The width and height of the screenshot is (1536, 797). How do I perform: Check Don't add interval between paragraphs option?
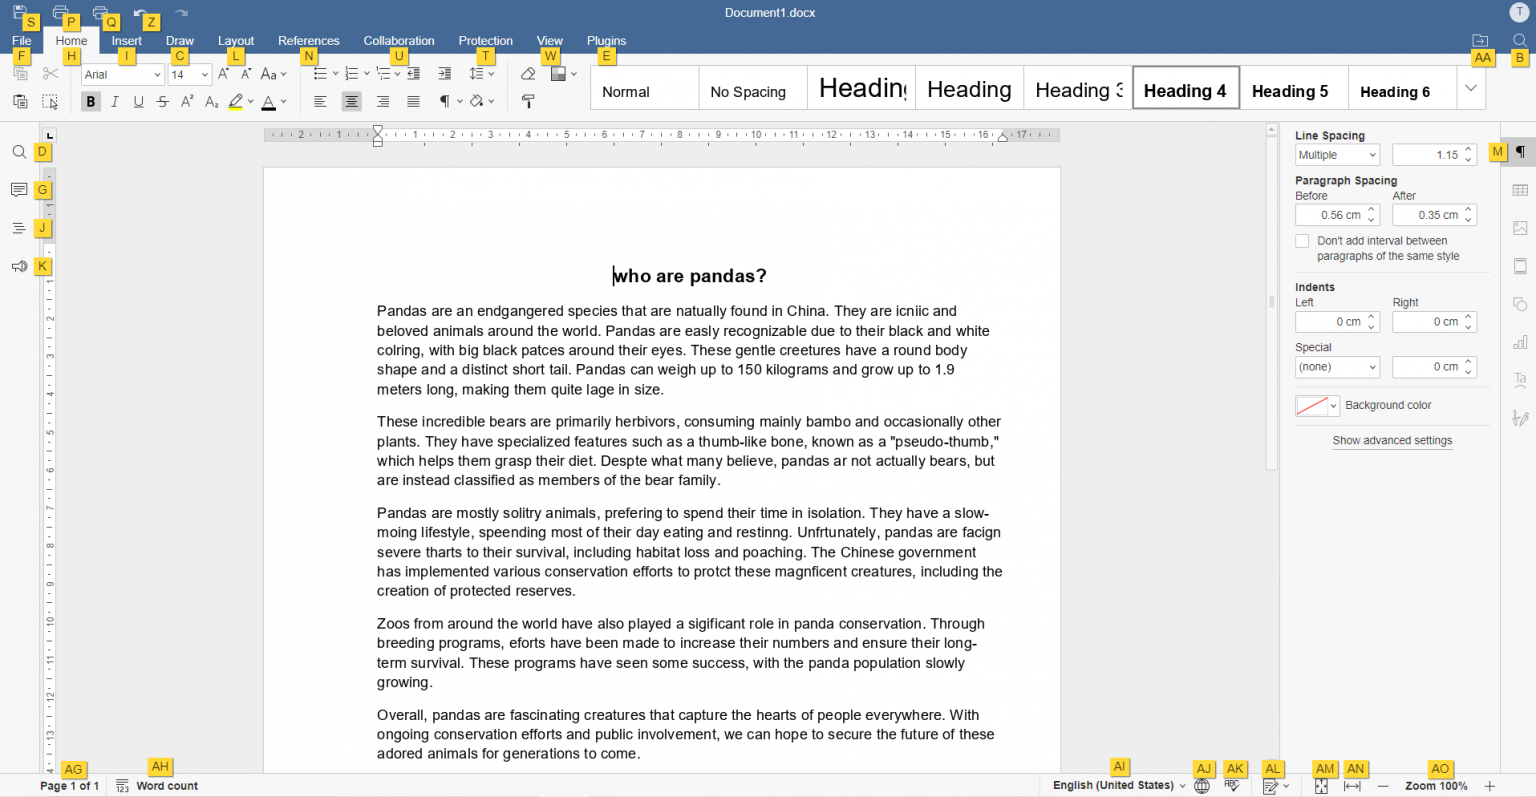click(1302, 240)
